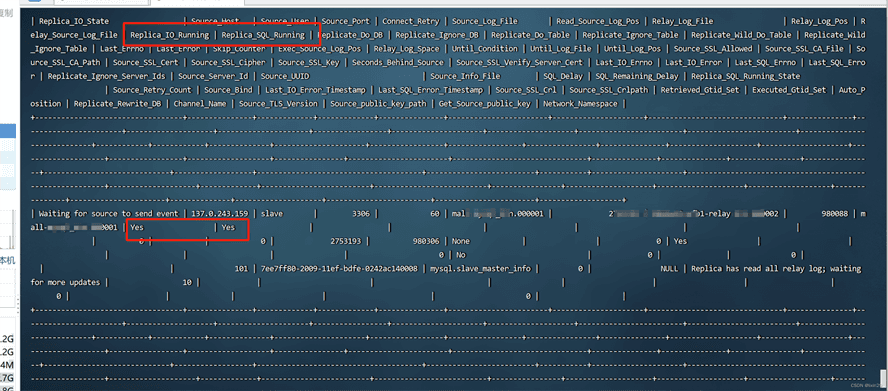Screen dimensions: 888x391
Task: Select the Until_Log_Pos header
Action: tap(632, 49)
